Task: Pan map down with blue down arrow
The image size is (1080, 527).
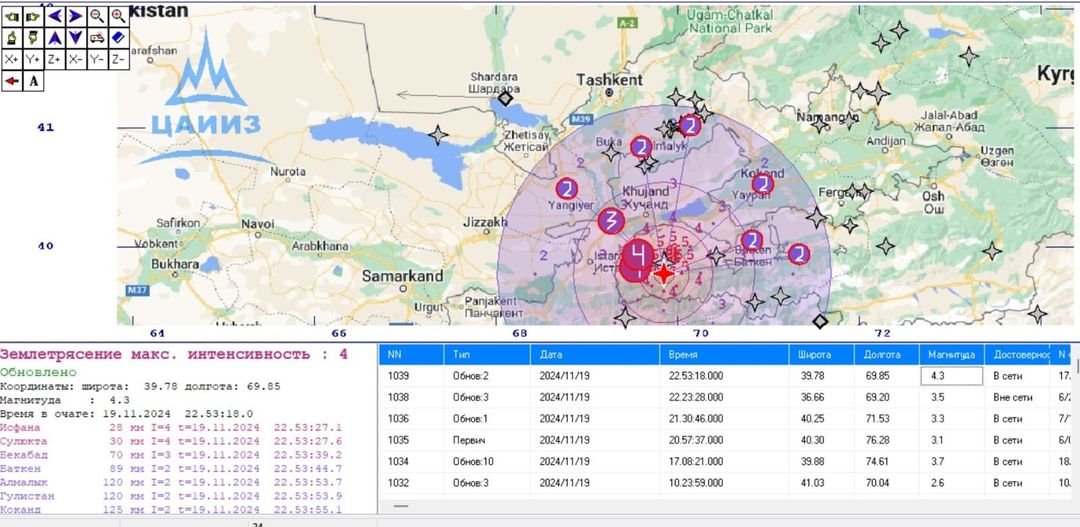Action: pos(76,38)
